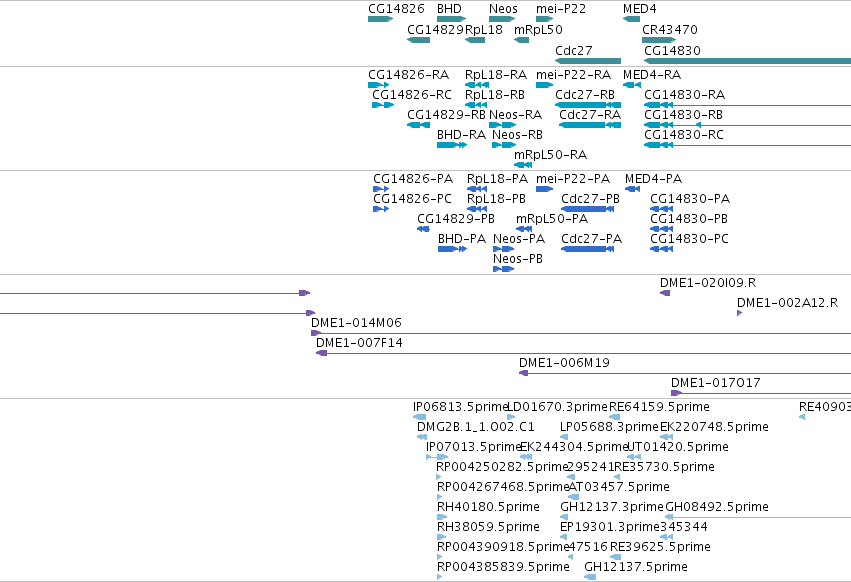Select the Cdc27 gene bar

coord(588,61)
